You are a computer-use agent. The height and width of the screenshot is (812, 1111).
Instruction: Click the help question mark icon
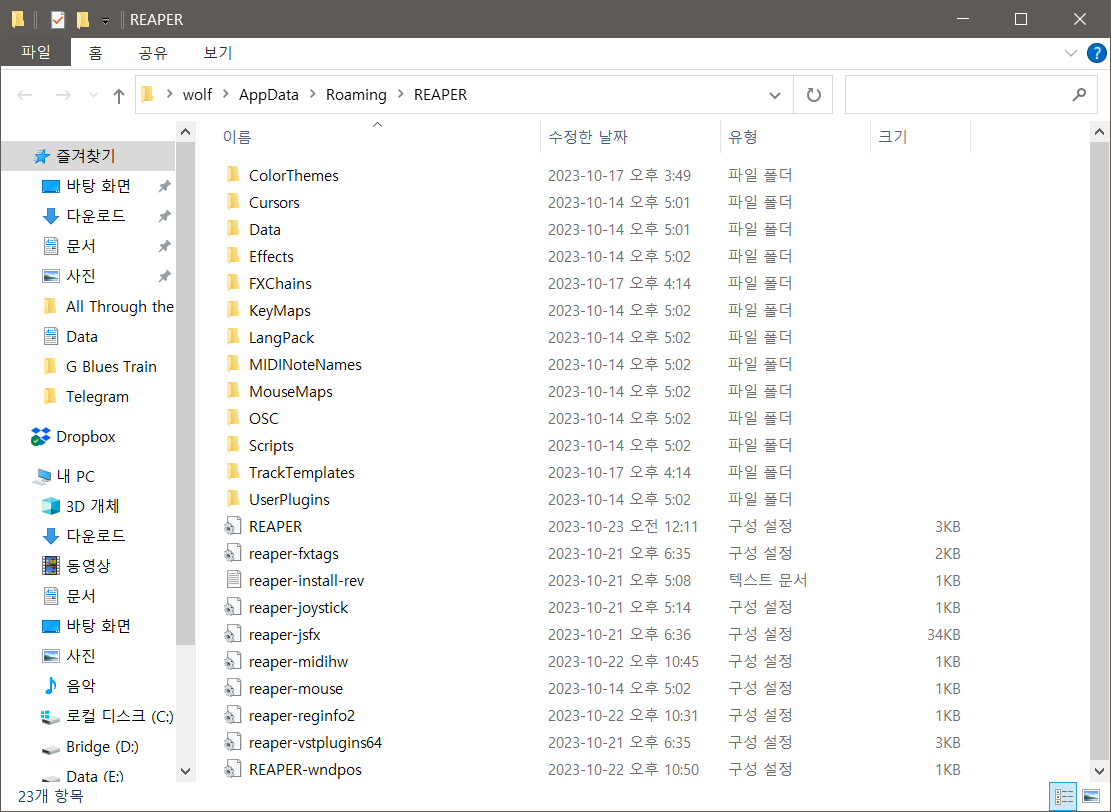point(1096,53)
